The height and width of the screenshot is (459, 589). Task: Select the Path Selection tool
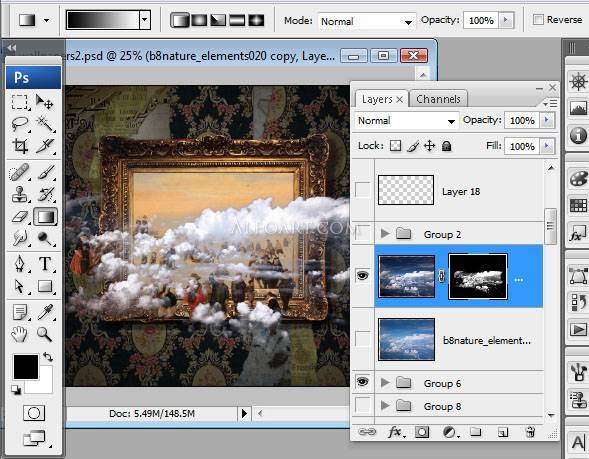pyautogui.click(x=20, y=286)
